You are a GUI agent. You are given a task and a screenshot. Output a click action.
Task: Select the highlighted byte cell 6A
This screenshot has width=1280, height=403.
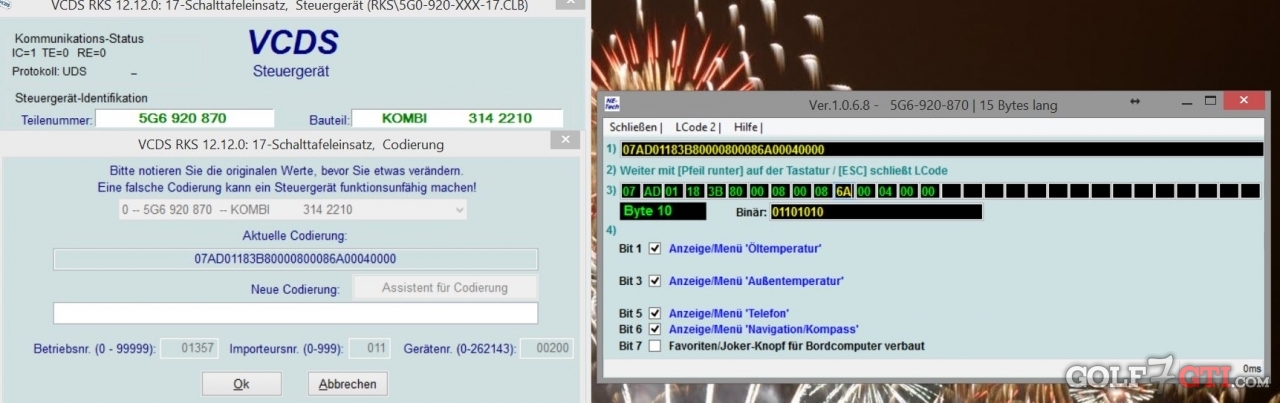843,190
